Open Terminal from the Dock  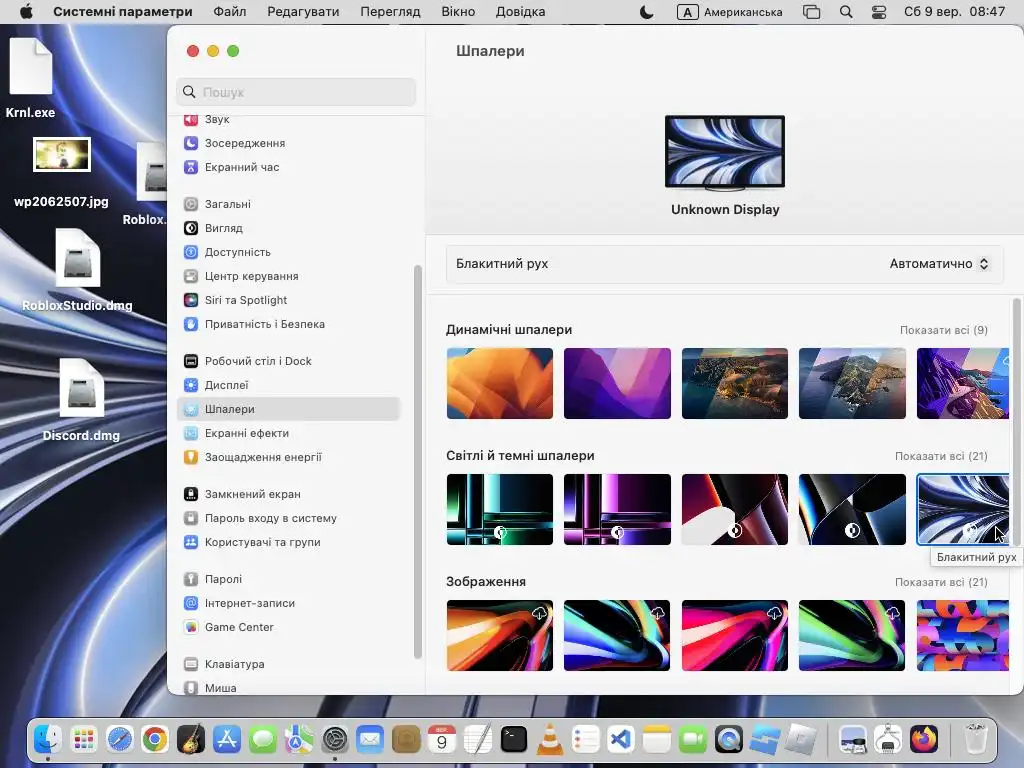514,739
